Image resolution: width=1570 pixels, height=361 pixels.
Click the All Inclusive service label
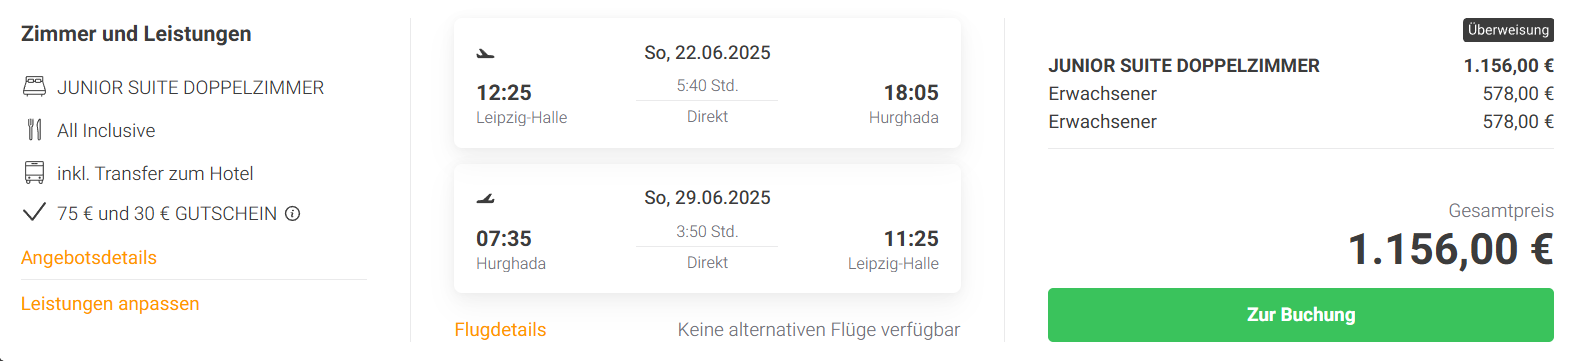(106, 130)
